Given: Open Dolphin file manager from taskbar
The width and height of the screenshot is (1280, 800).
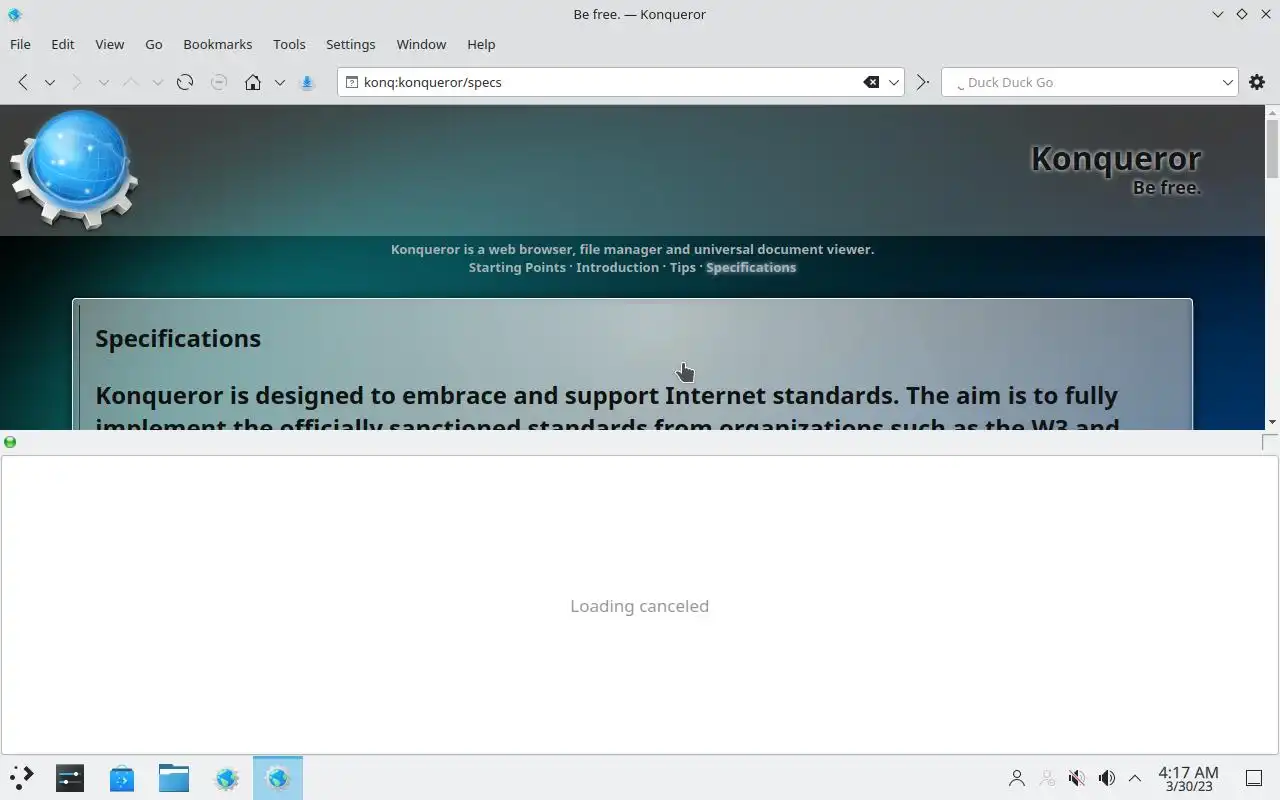Looking at the screenshot, I should coord(174,778).
